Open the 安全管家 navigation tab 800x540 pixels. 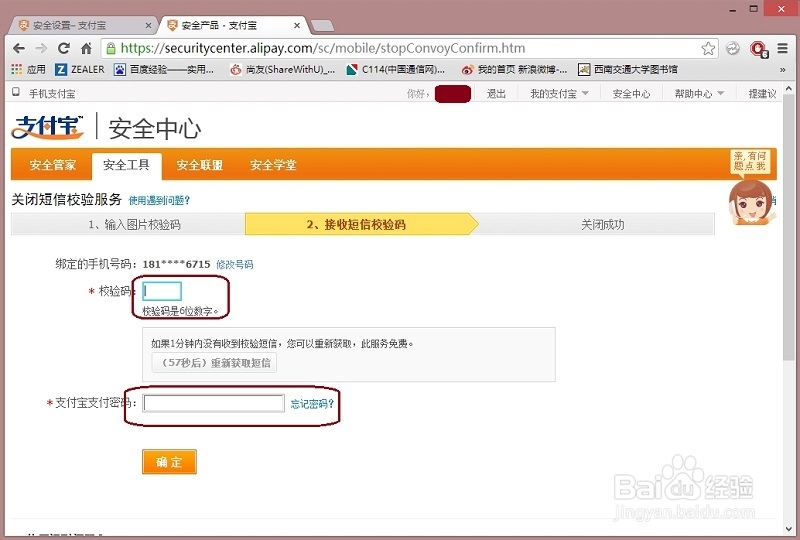coord(53,165)
